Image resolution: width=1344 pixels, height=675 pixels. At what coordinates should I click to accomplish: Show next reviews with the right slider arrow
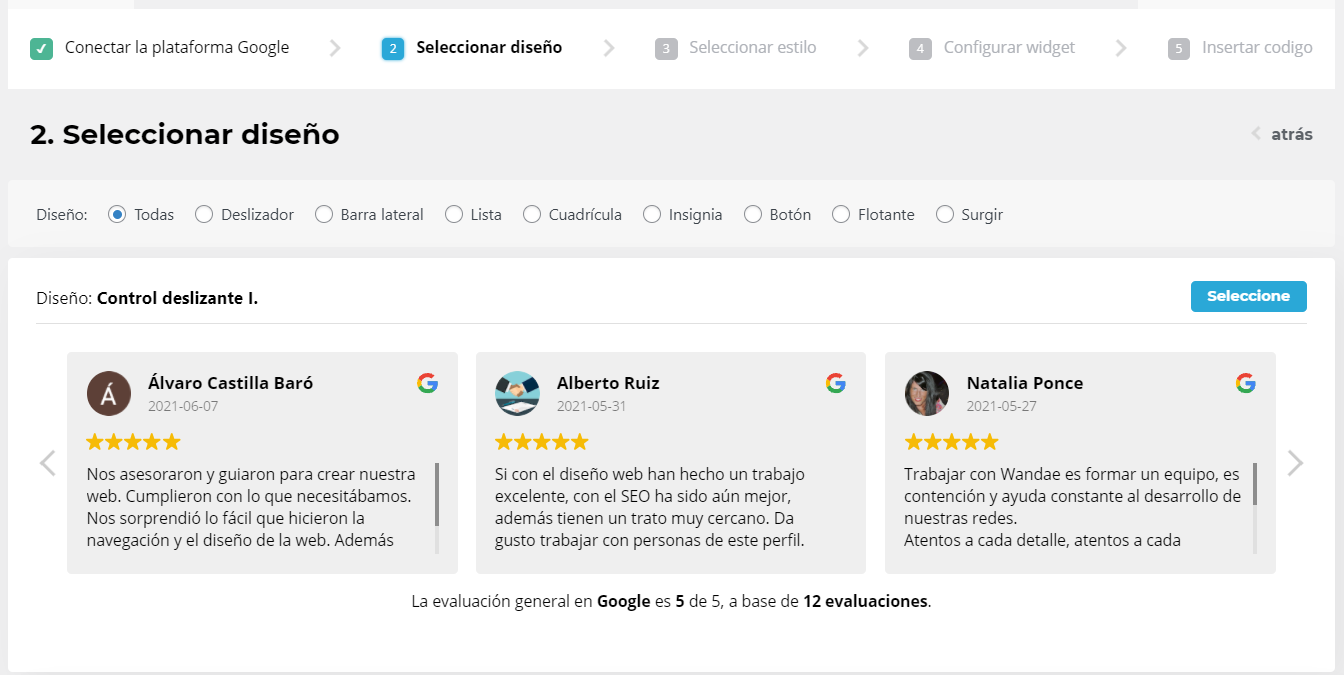click(x=1295, y=463)
